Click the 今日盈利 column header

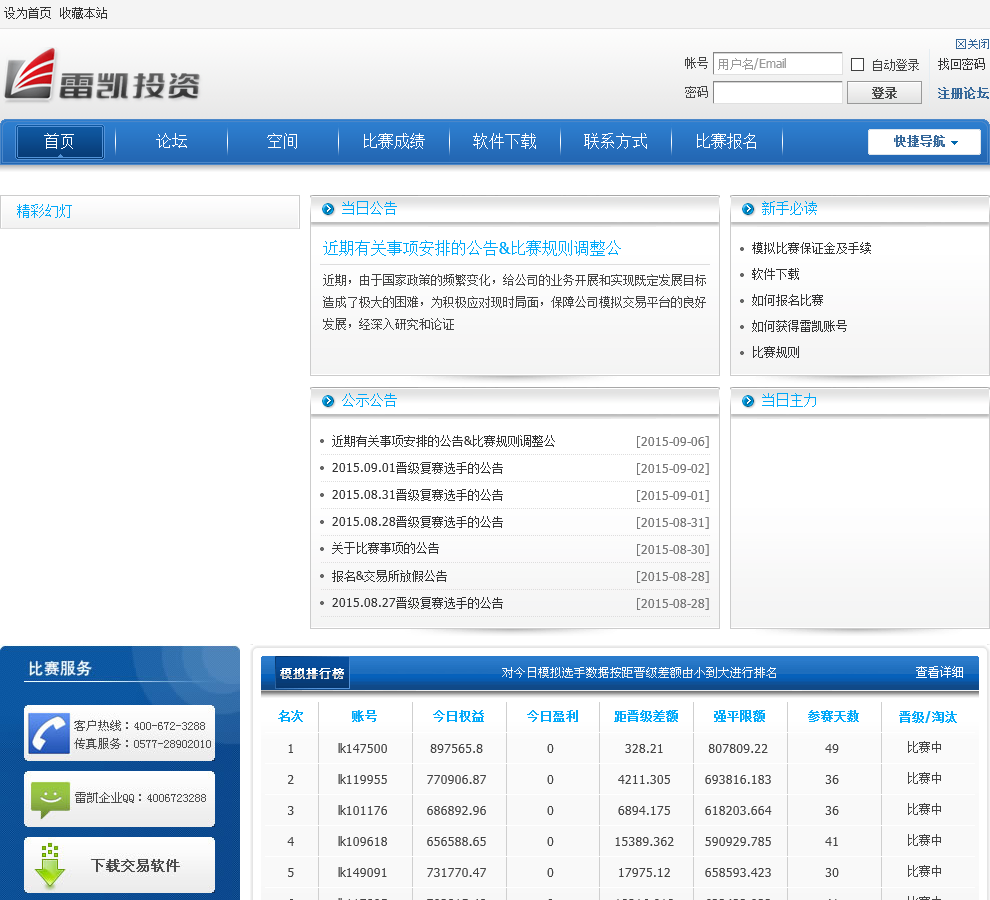[552, 716]
